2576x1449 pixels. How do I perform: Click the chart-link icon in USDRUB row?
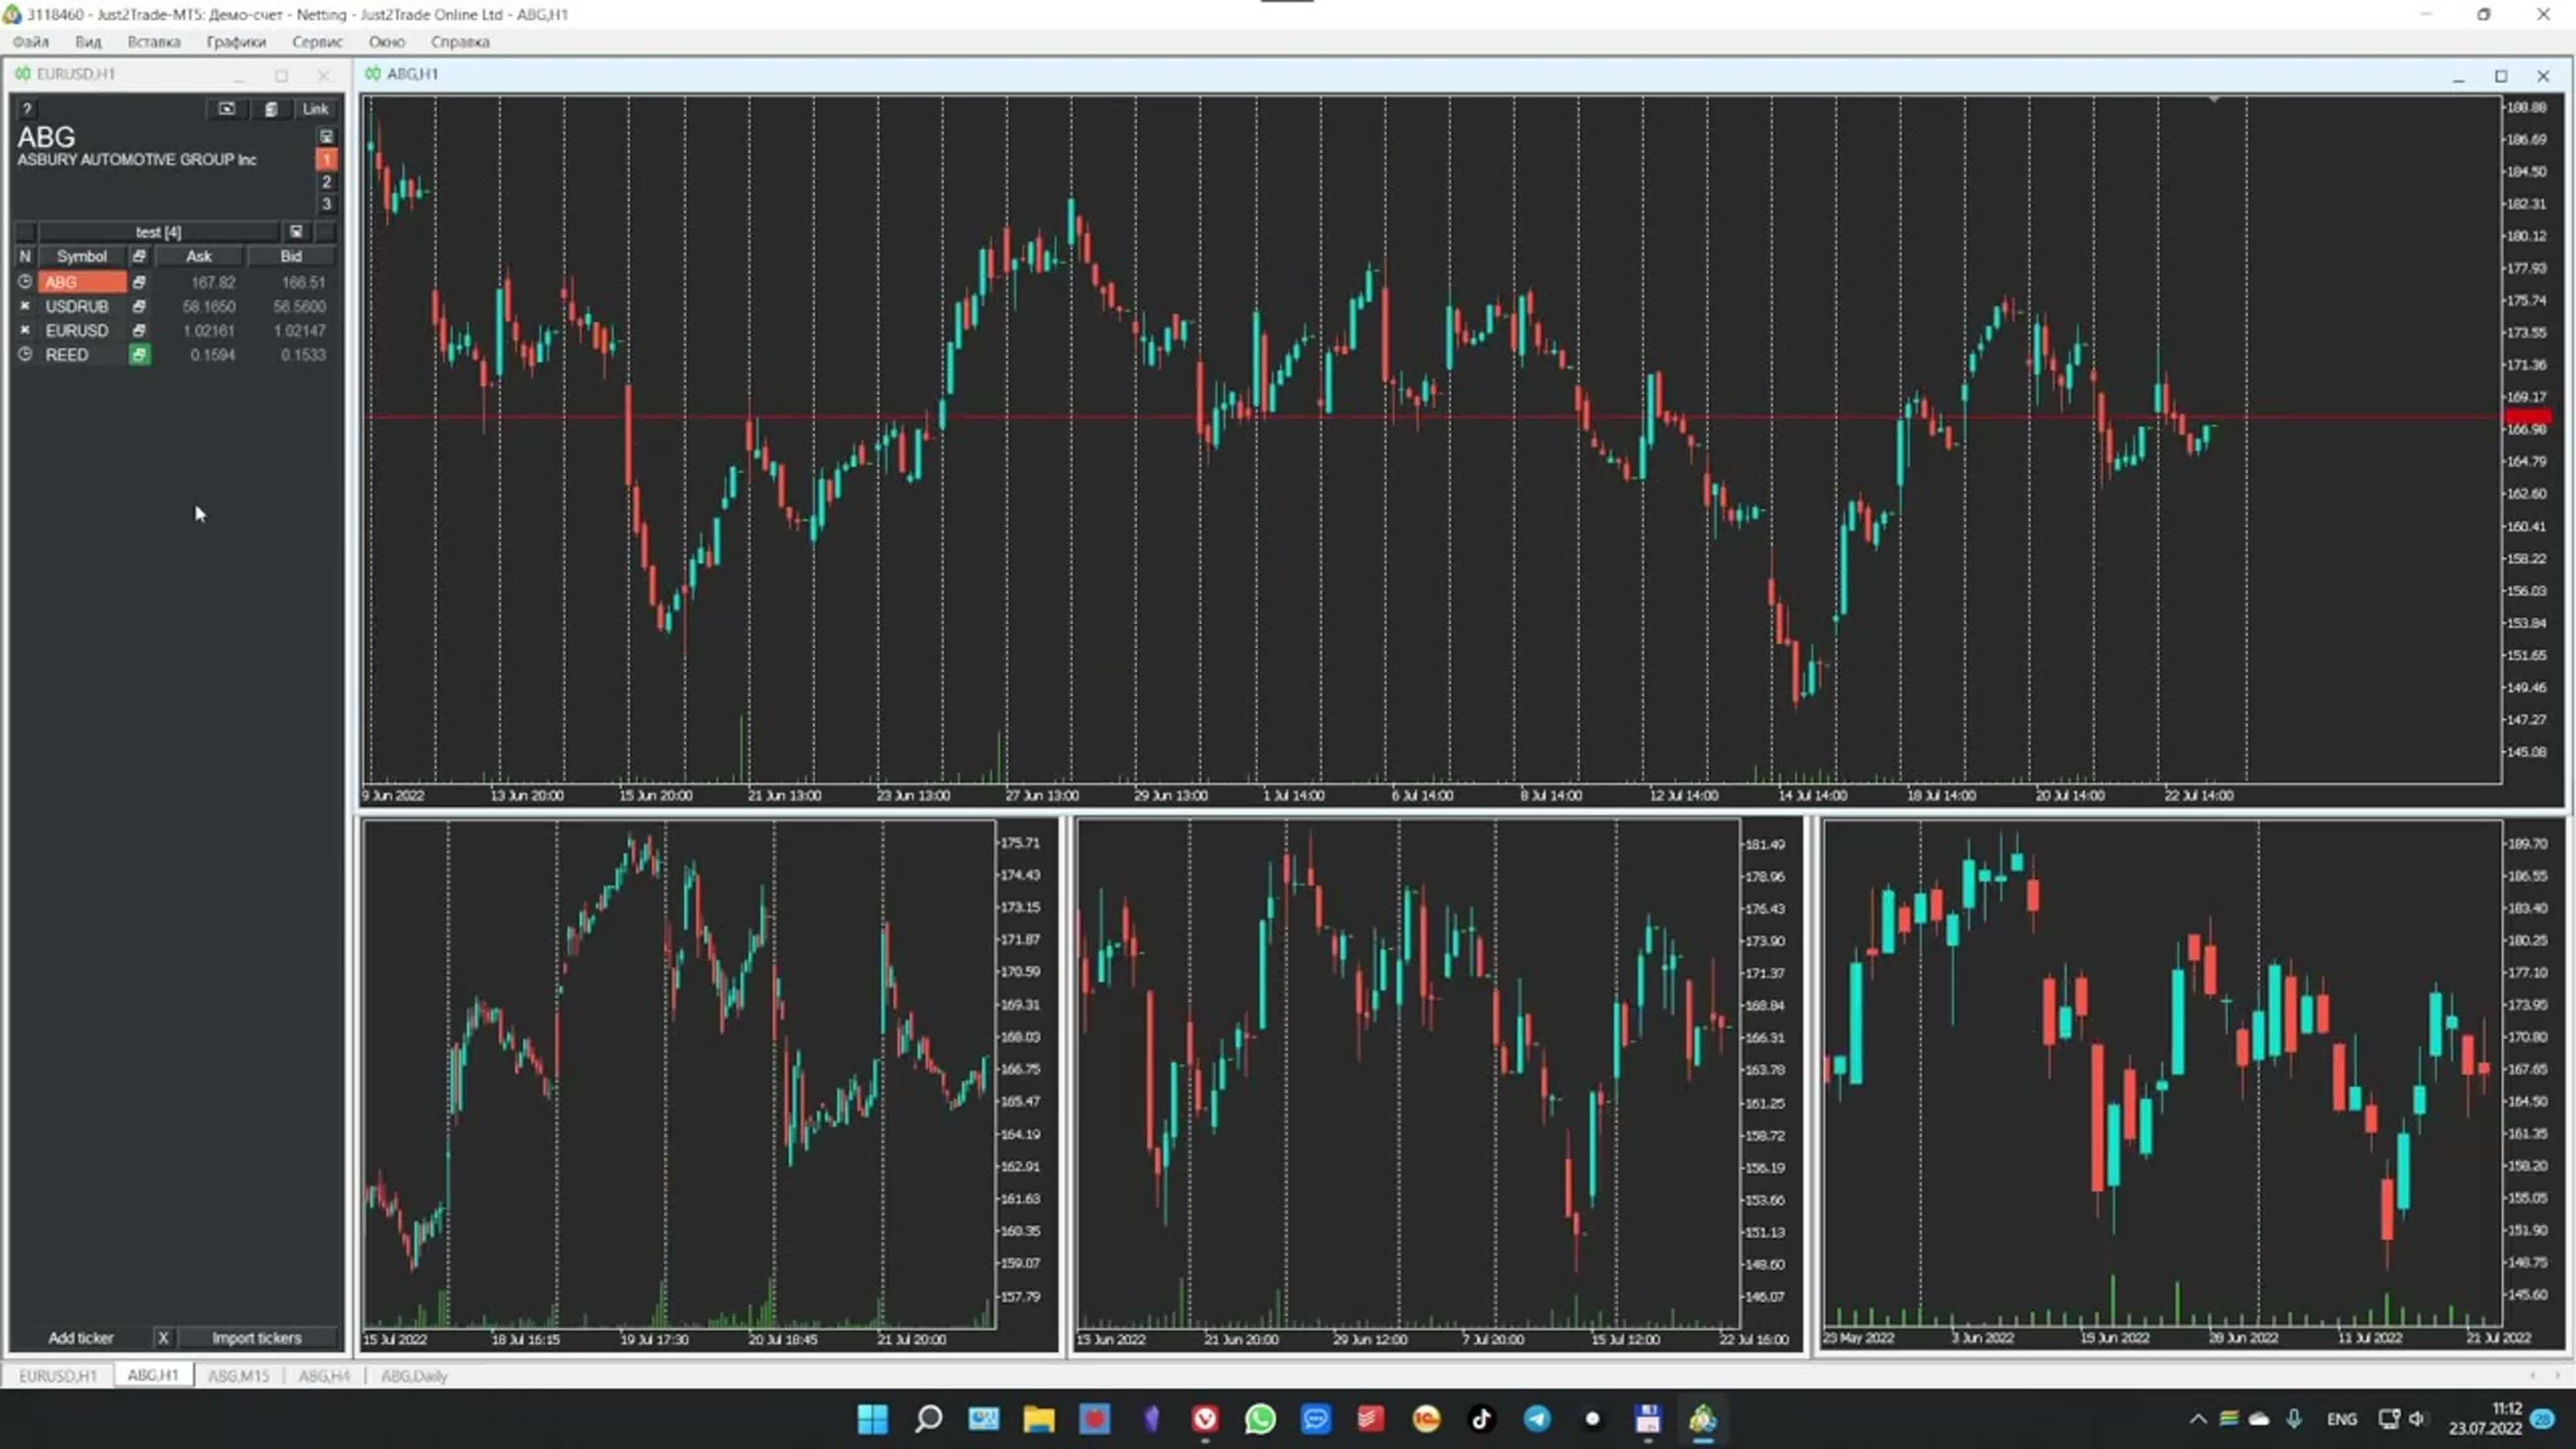(x=139, y=307)
